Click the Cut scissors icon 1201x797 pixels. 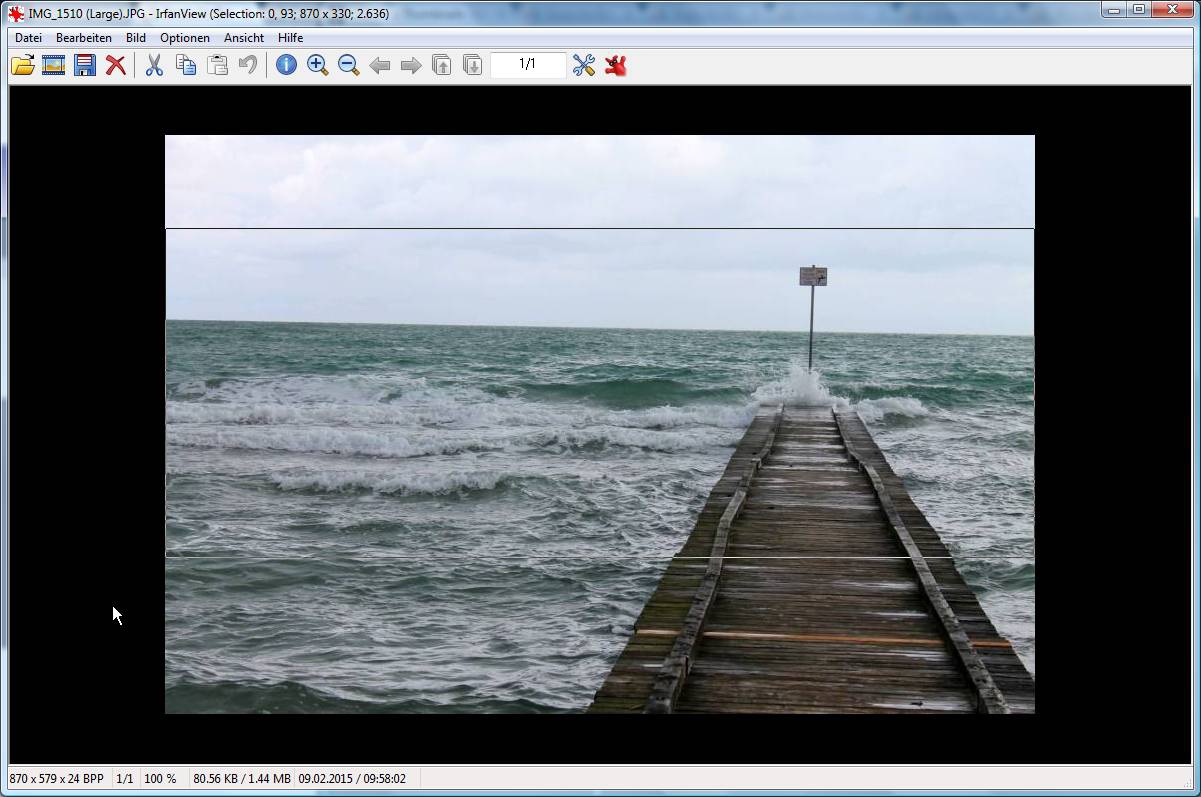coord(154,65)
